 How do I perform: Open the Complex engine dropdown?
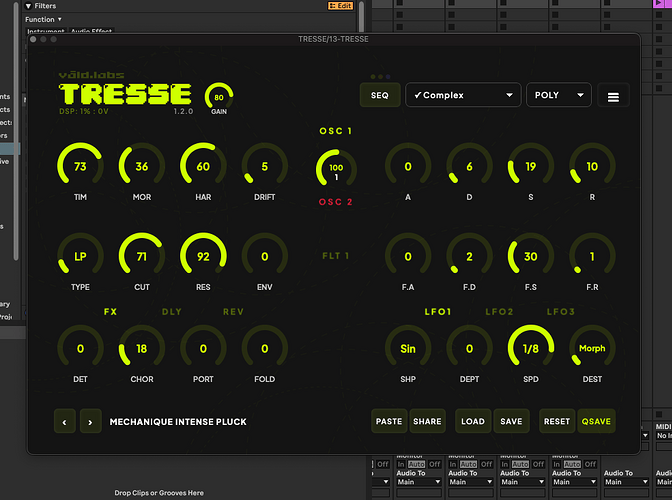point(463,95)
